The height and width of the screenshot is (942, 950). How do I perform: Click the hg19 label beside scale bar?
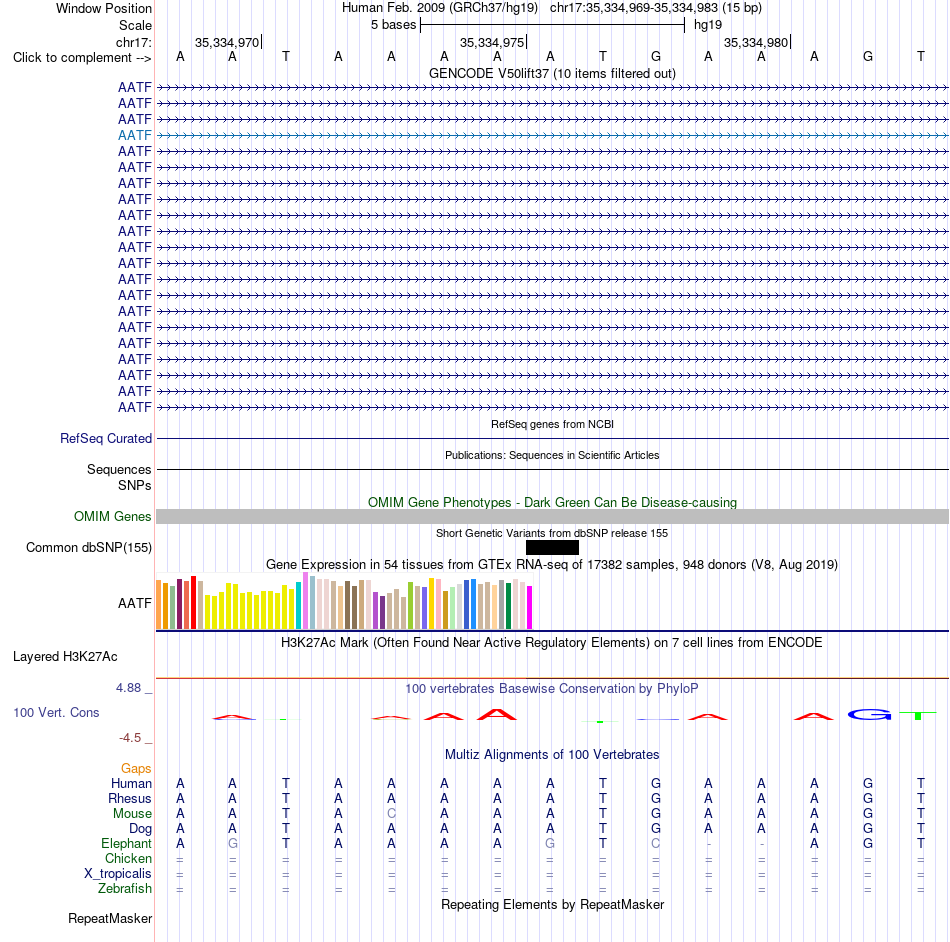(x=708, y=25)
